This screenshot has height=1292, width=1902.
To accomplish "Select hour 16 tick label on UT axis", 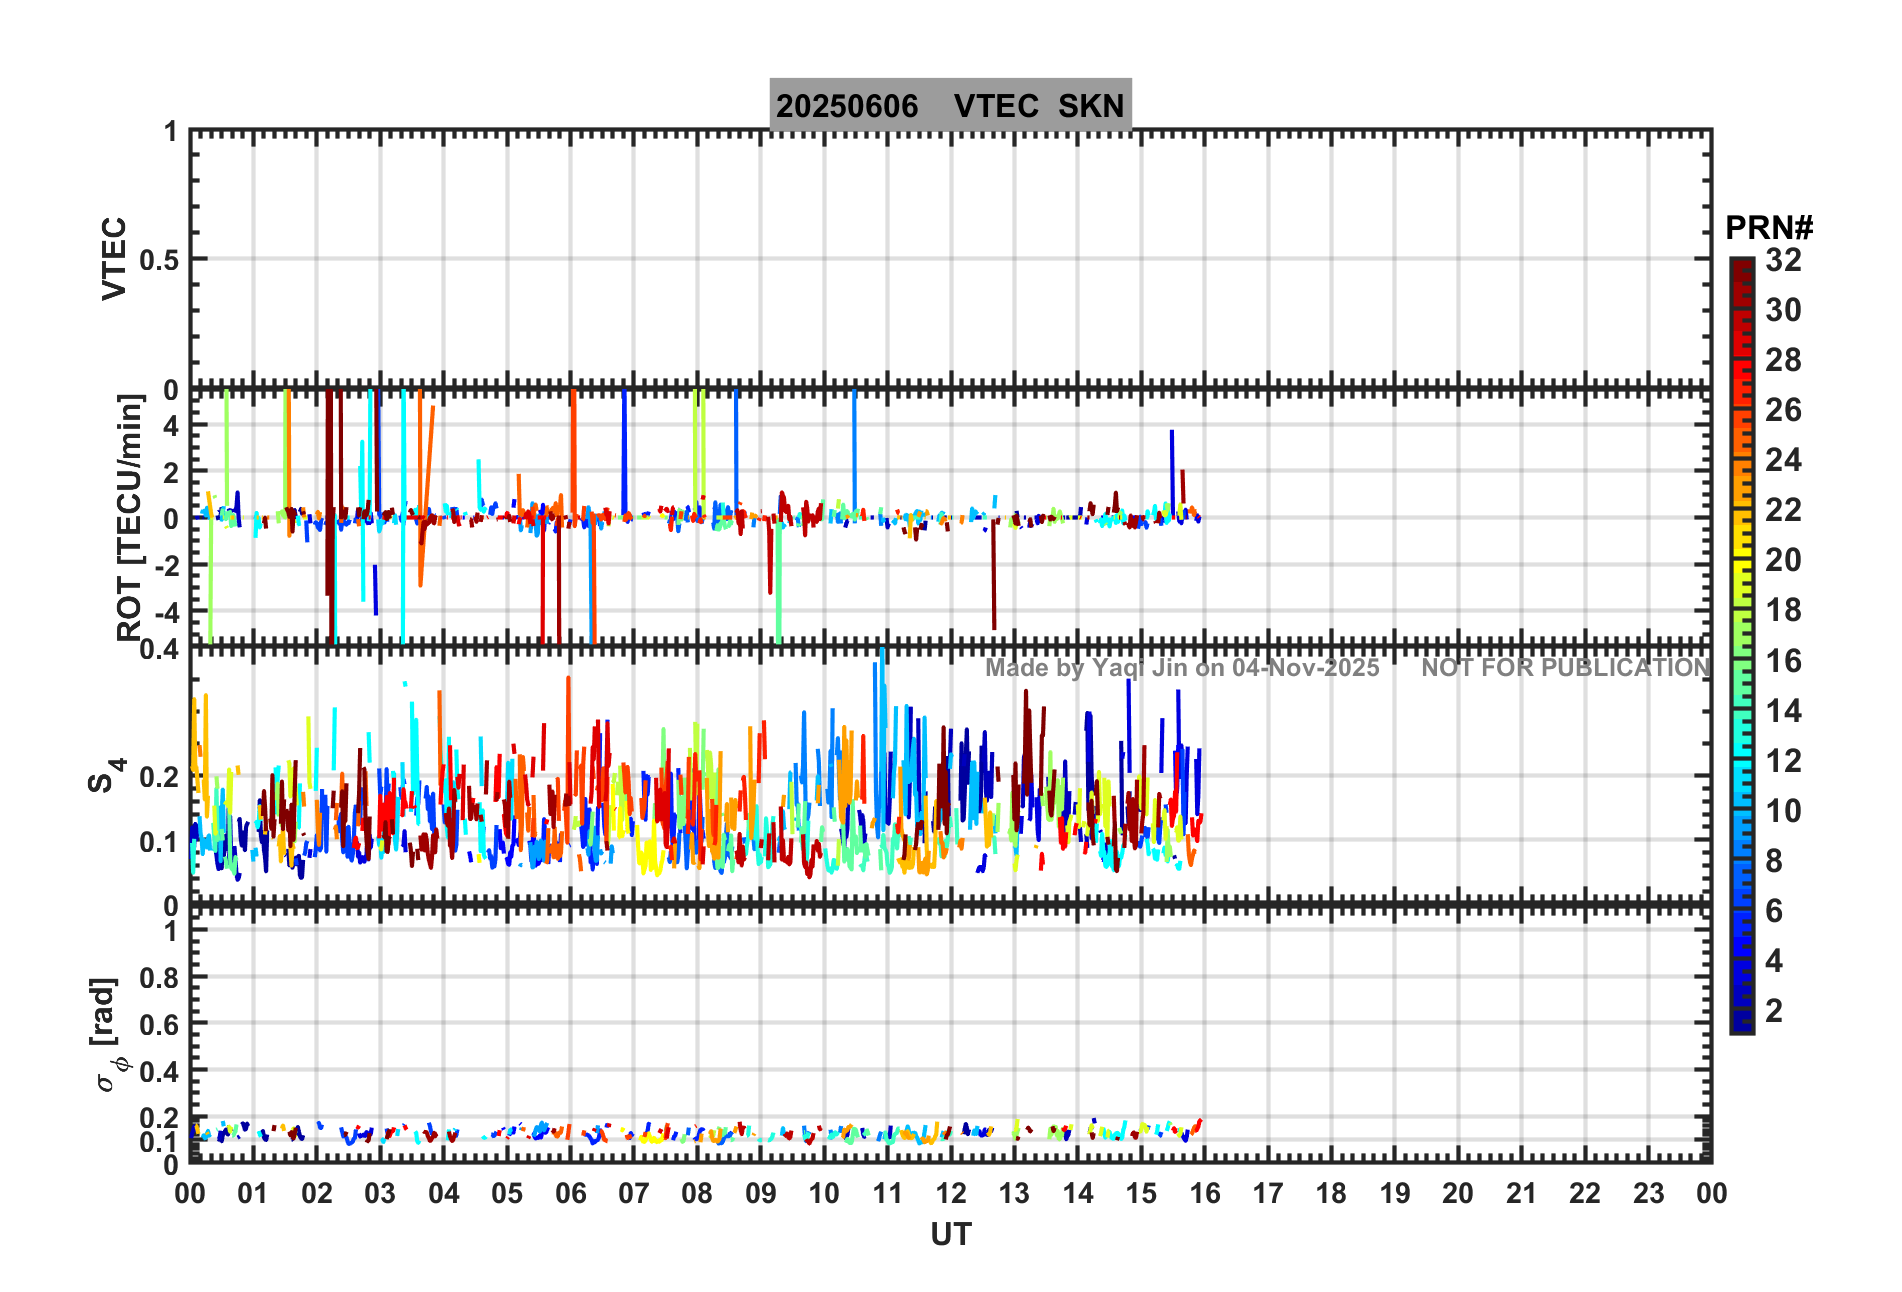I will 1204,1193.
